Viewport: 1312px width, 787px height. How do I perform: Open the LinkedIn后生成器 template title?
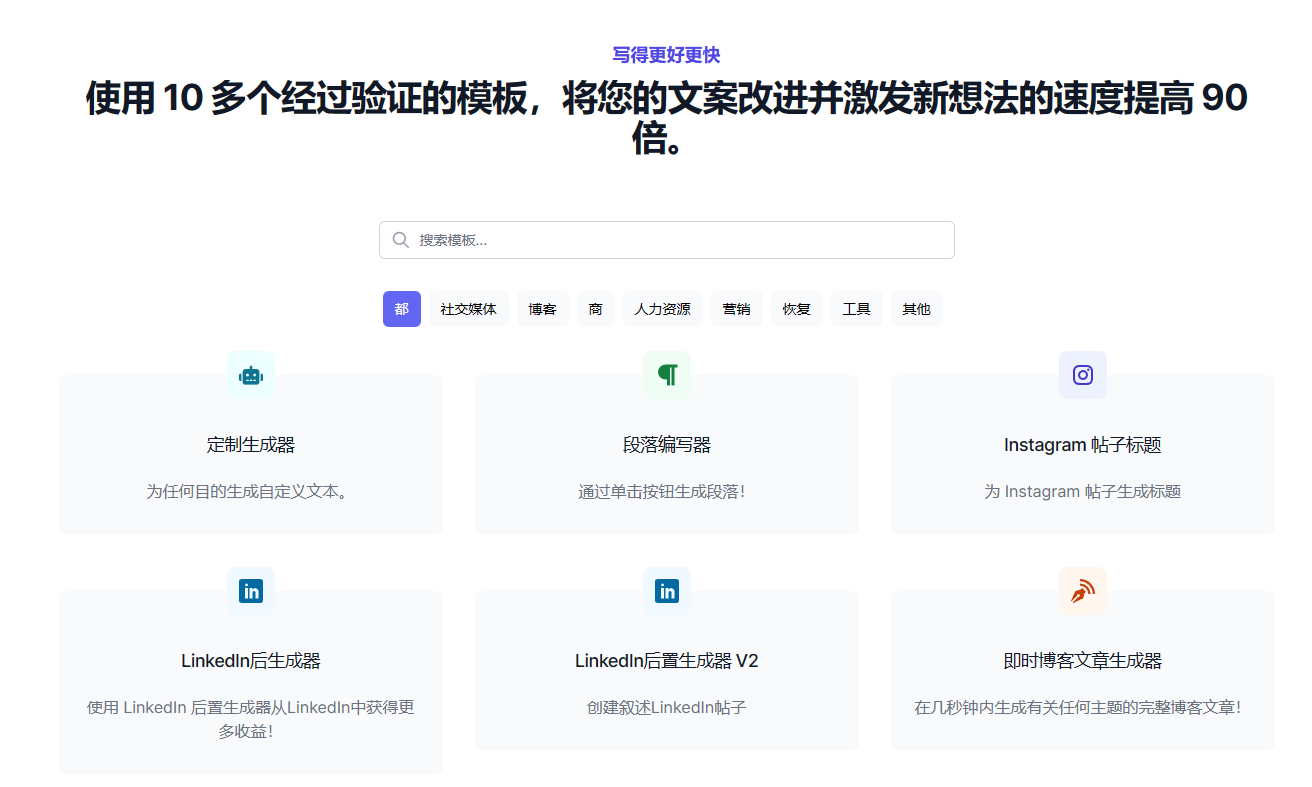click(251, 661)
